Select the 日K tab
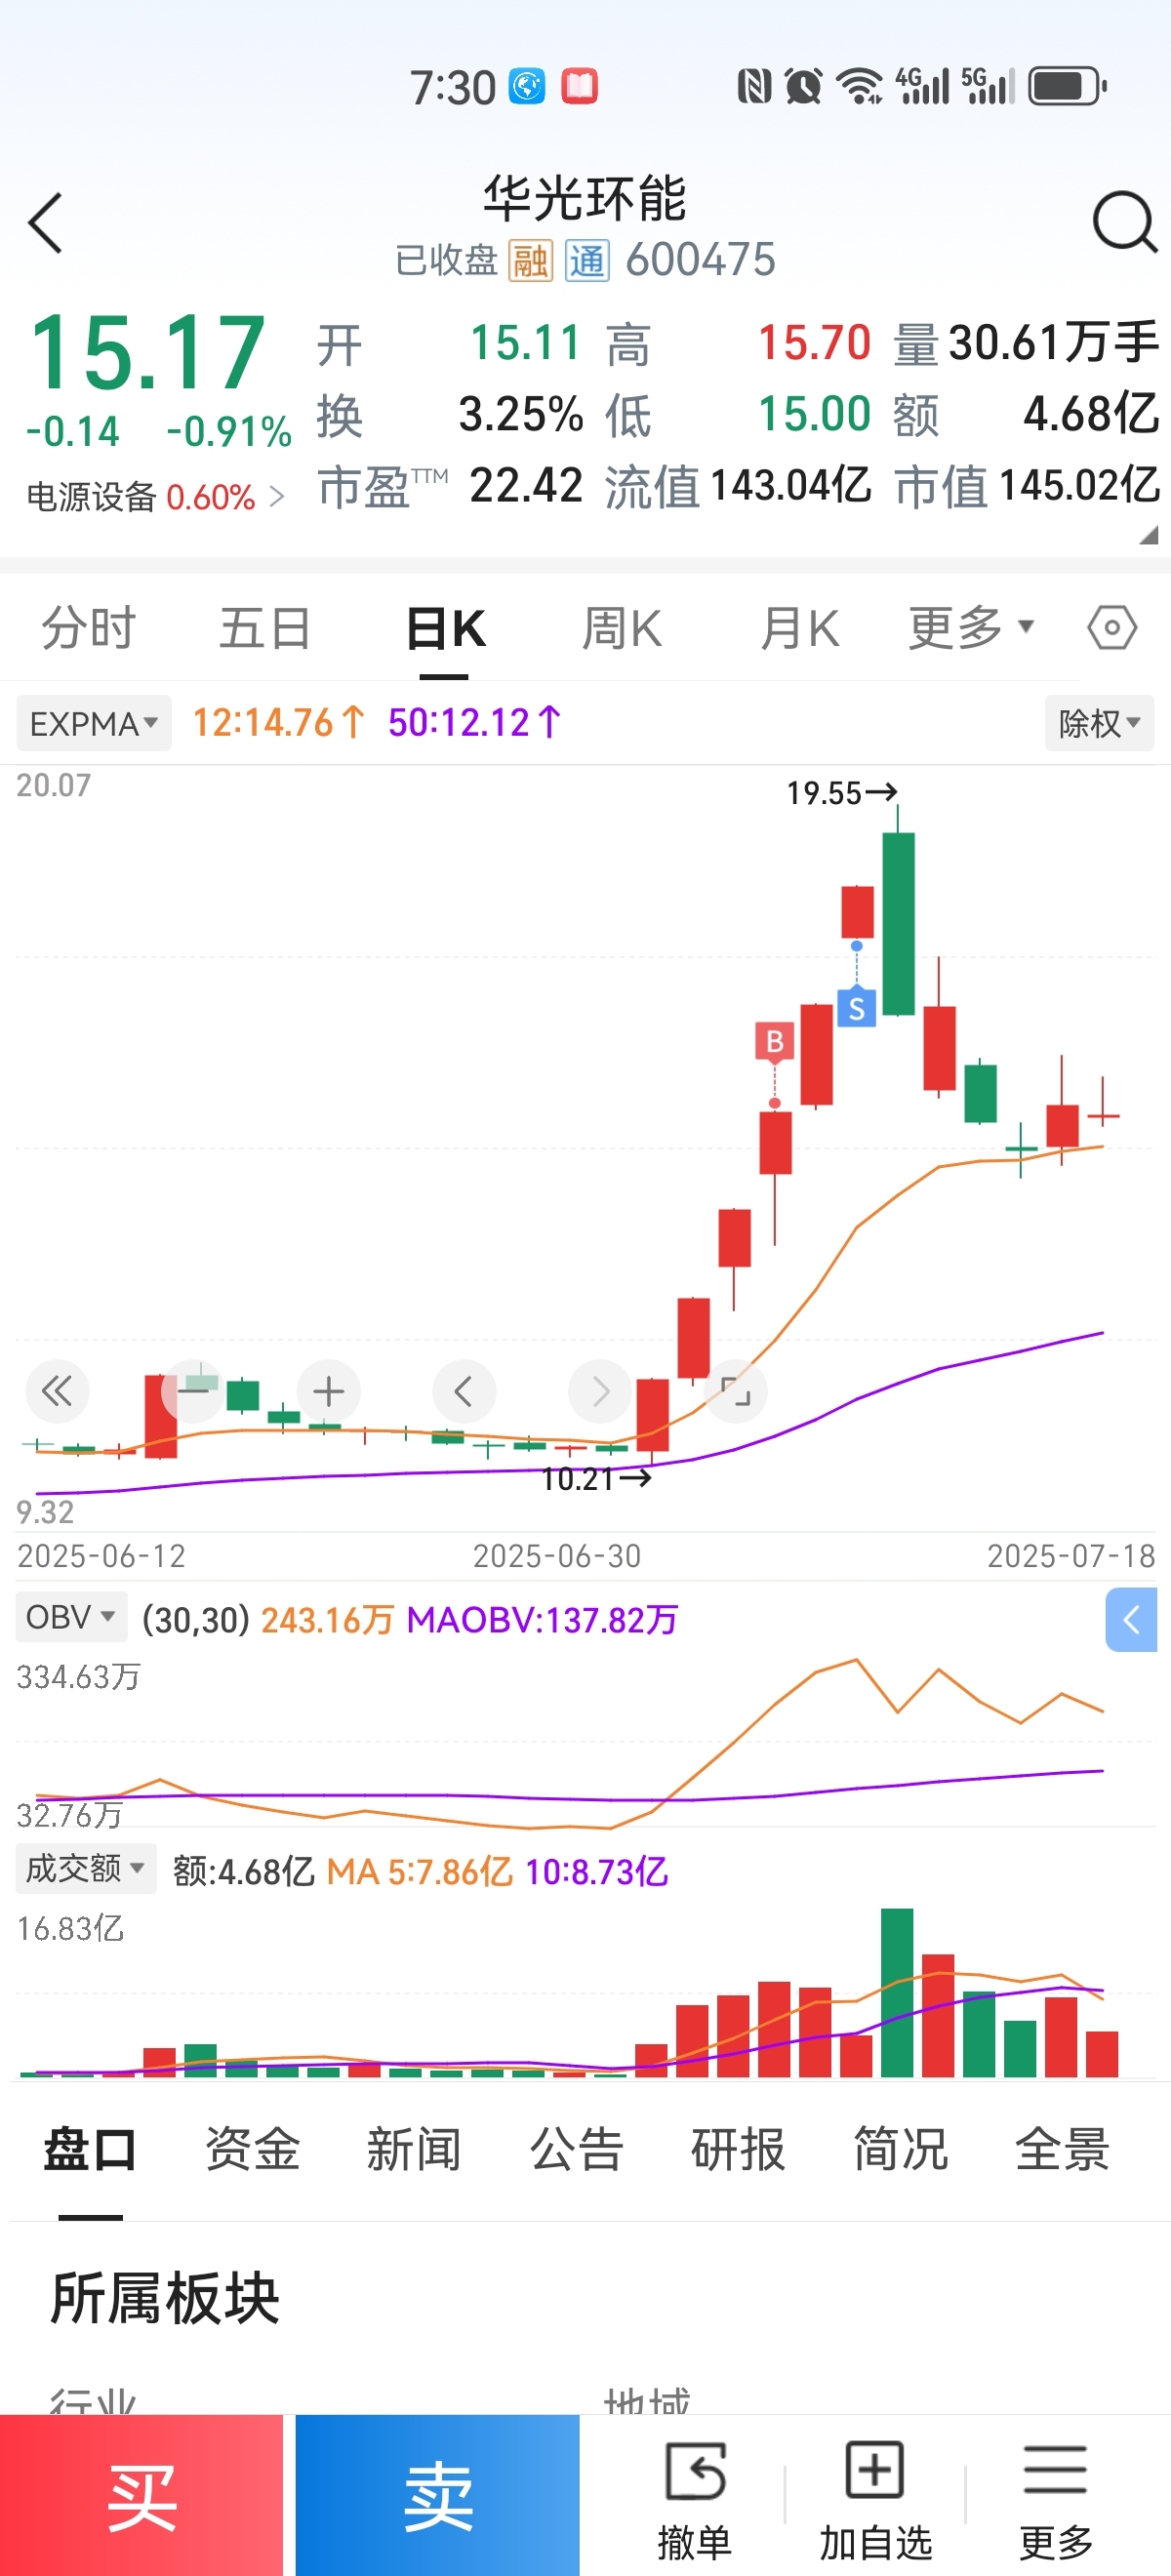 (x=445, y=629)
